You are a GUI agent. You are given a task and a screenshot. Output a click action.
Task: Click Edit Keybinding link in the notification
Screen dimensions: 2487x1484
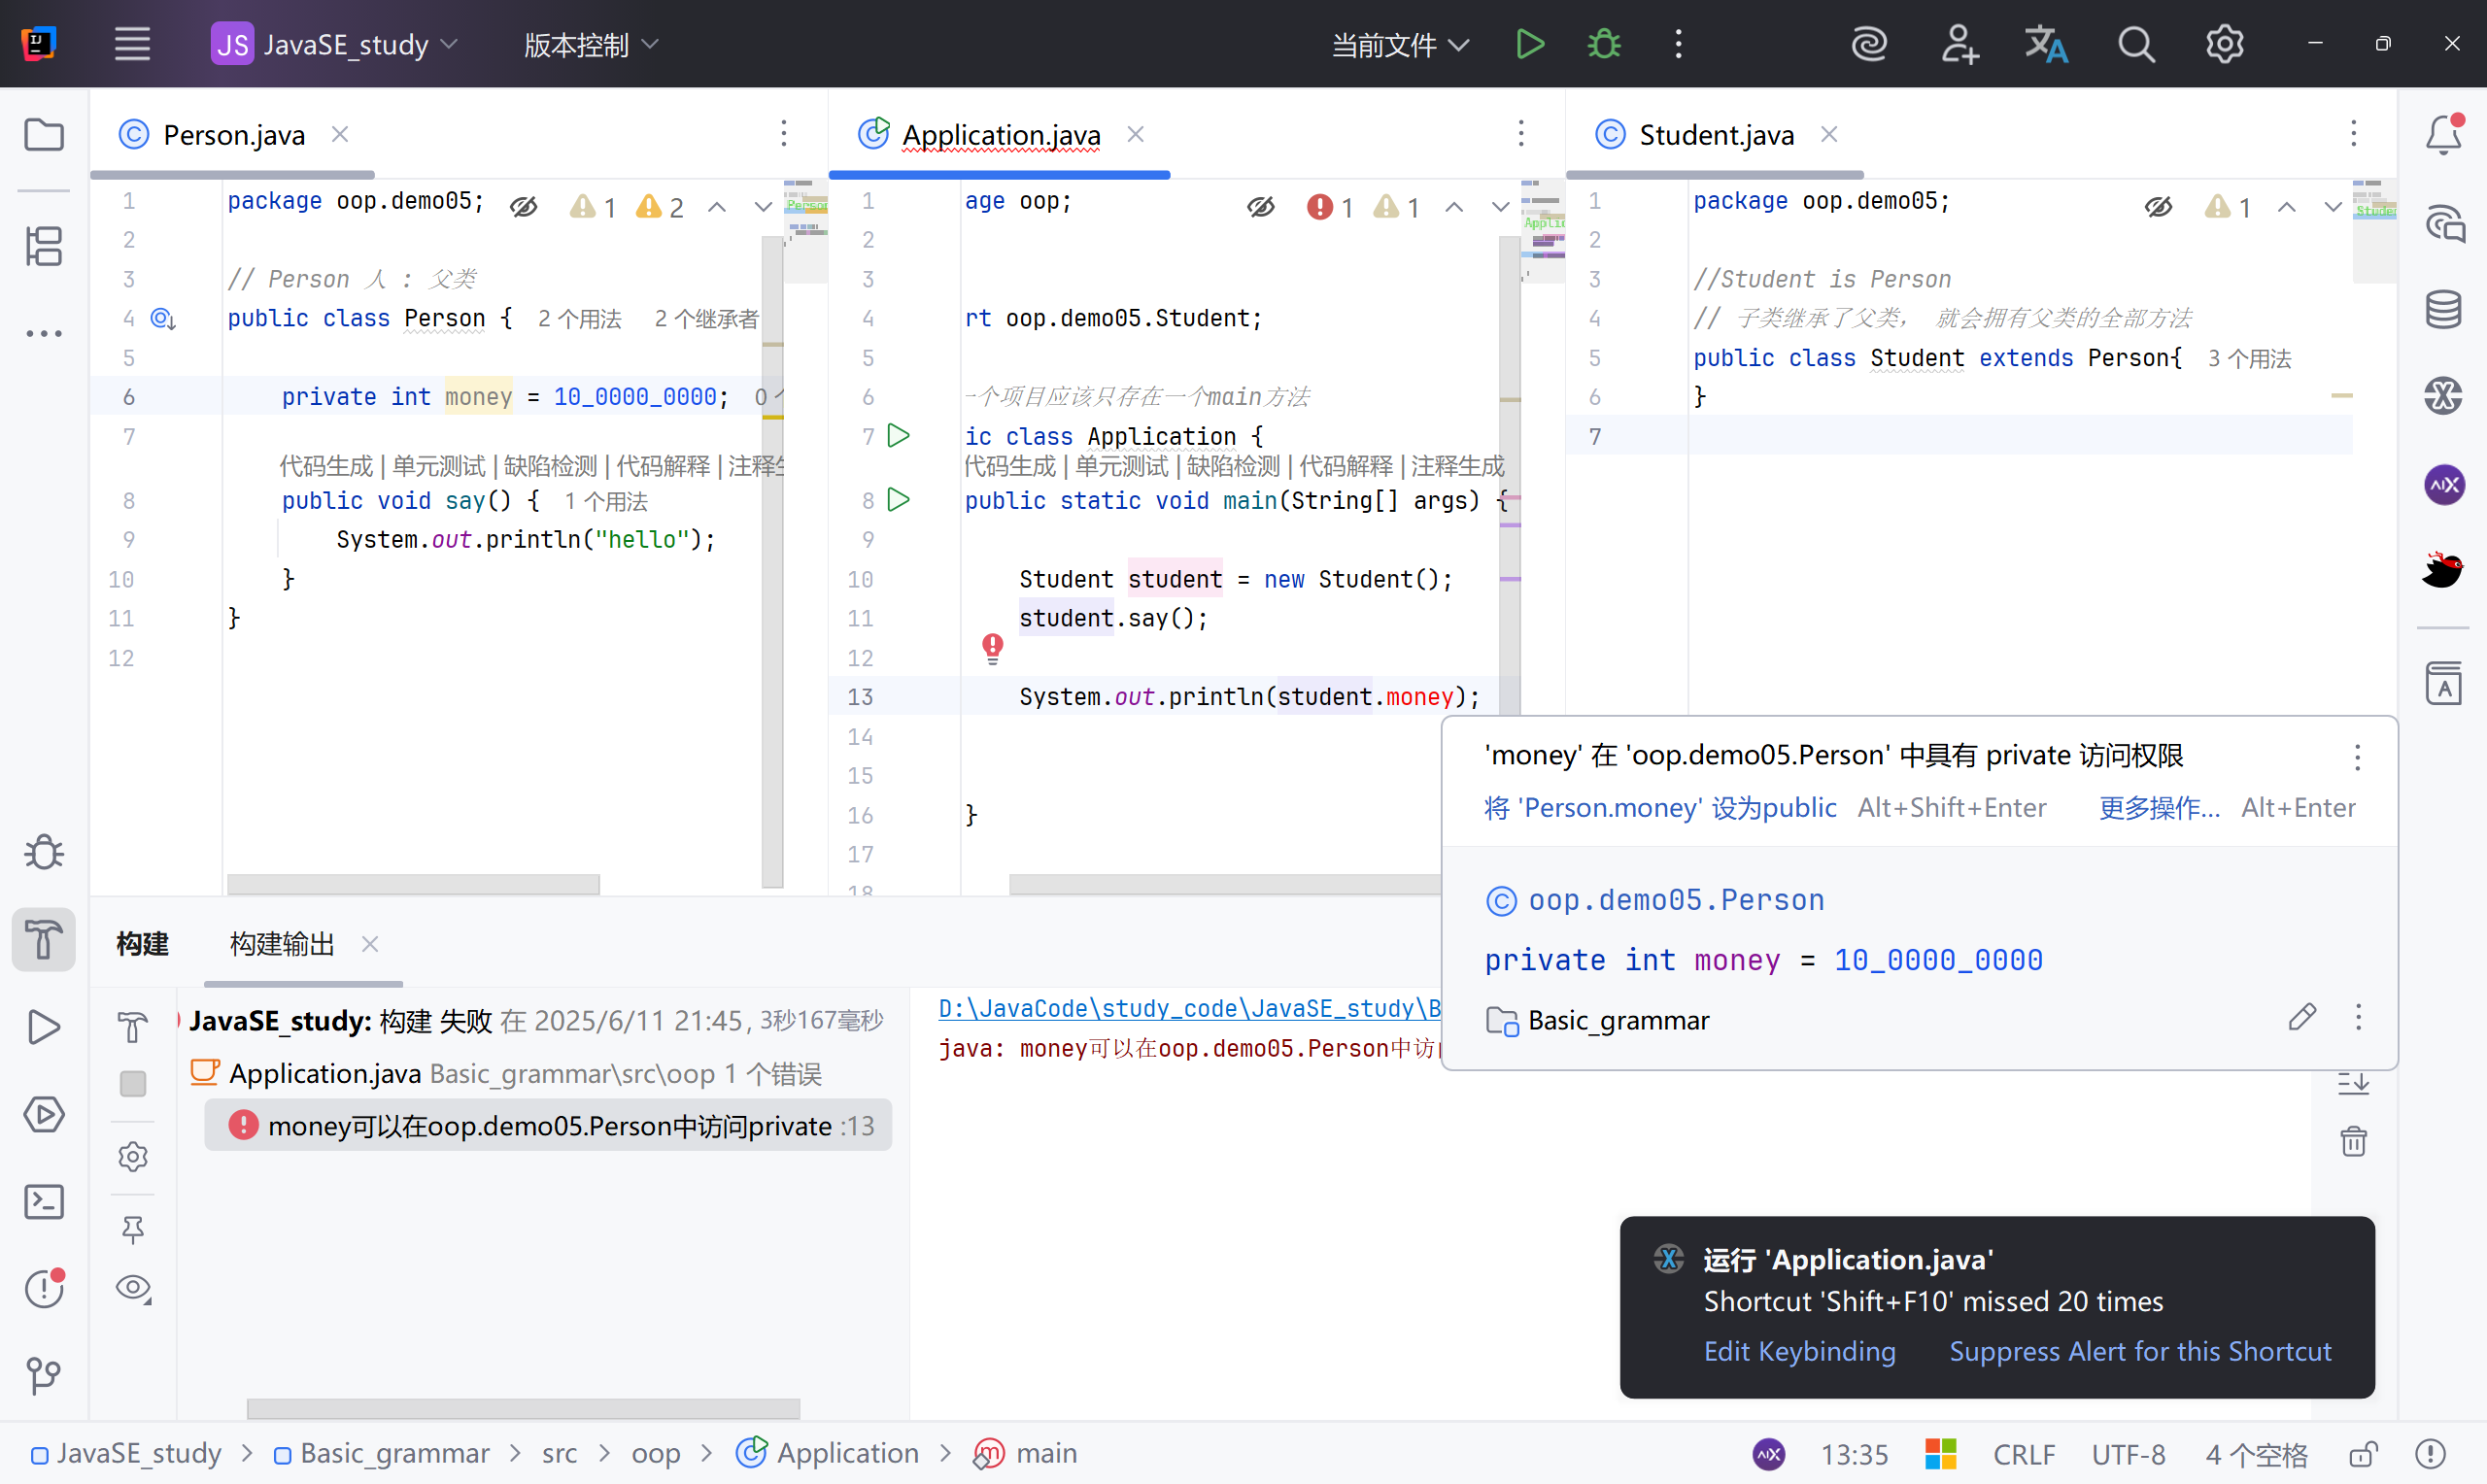coord(1799,1351)
